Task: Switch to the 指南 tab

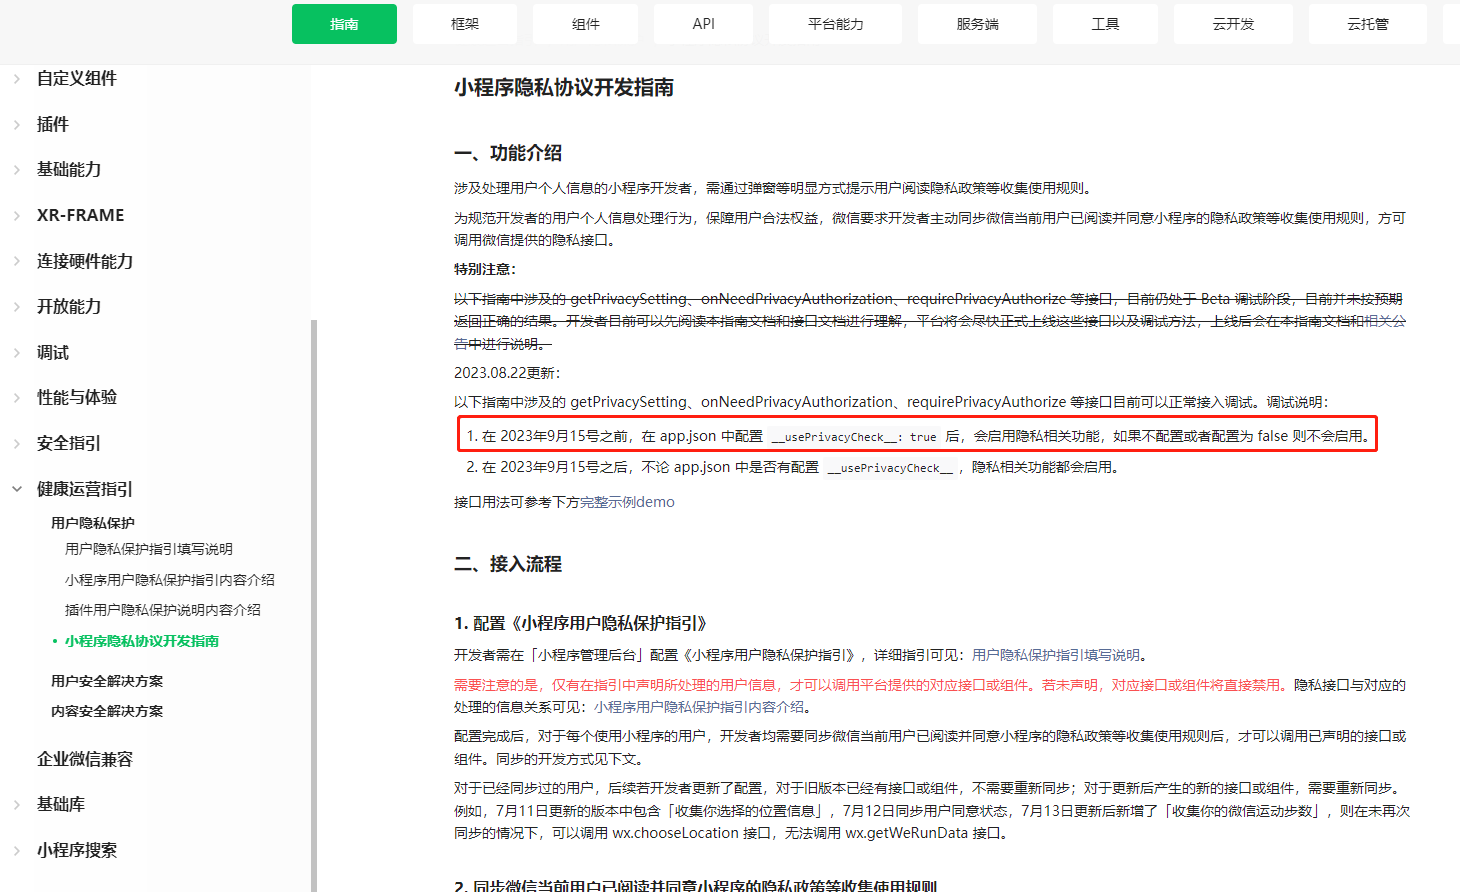Action: pyautogui.click(x=344, y=24)
